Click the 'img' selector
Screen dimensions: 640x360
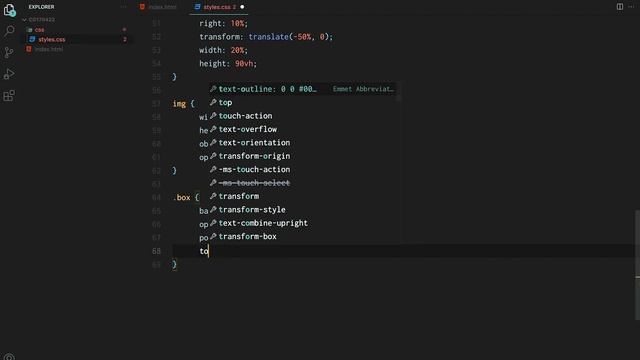[179, 104]
